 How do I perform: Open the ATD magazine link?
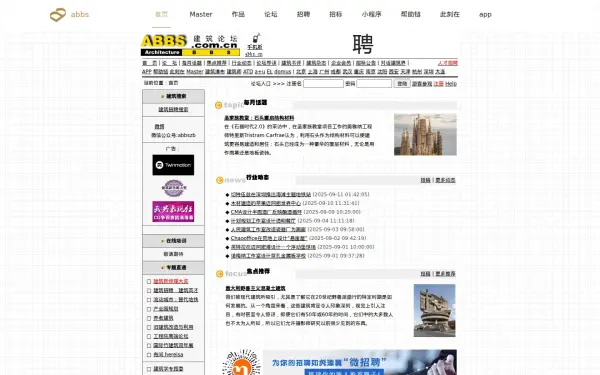[x=248, y=72]
